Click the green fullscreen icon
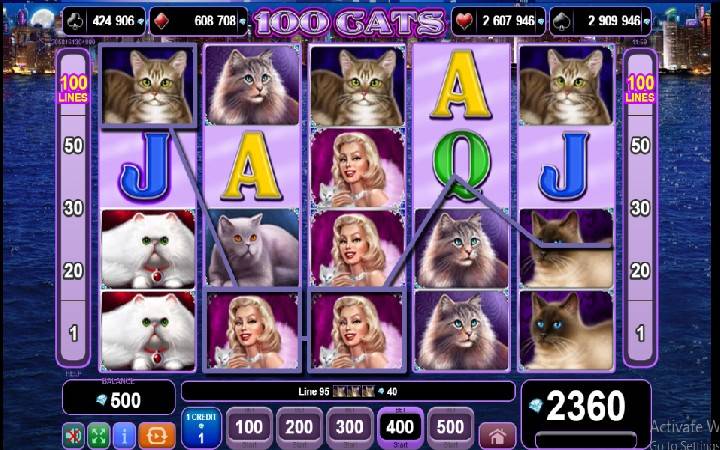This screenshot has height=450, width=720. tap(99, 434)
